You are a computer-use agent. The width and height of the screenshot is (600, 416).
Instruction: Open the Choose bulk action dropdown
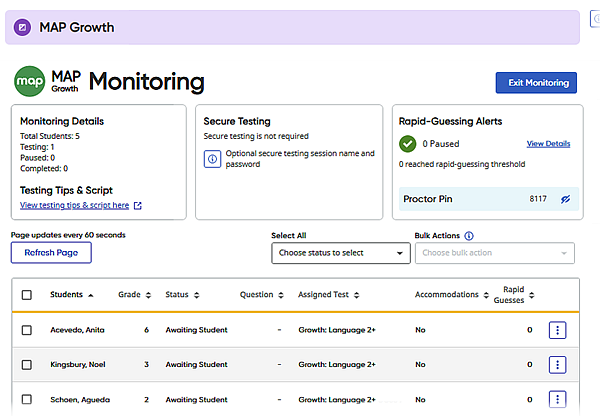coord(494,253)
